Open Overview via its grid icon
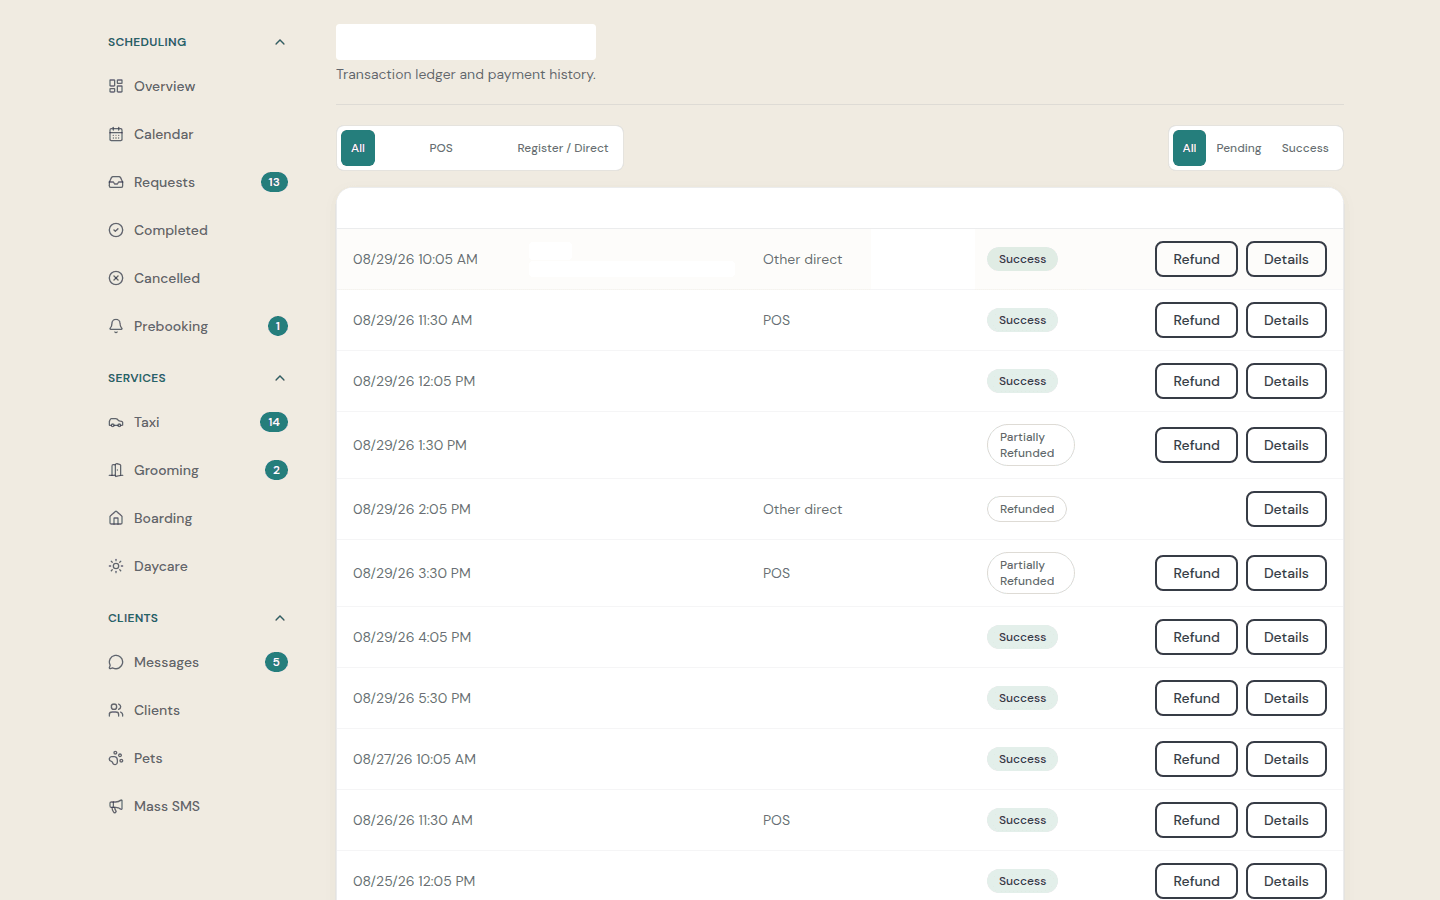The image size is (1440, 900). 116,86
